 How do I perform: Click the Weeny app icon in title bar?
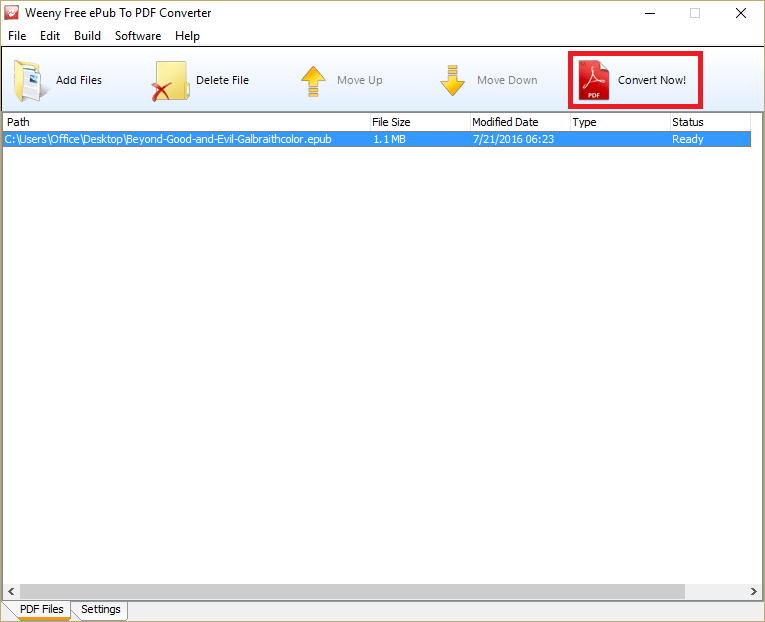(12, 13)
